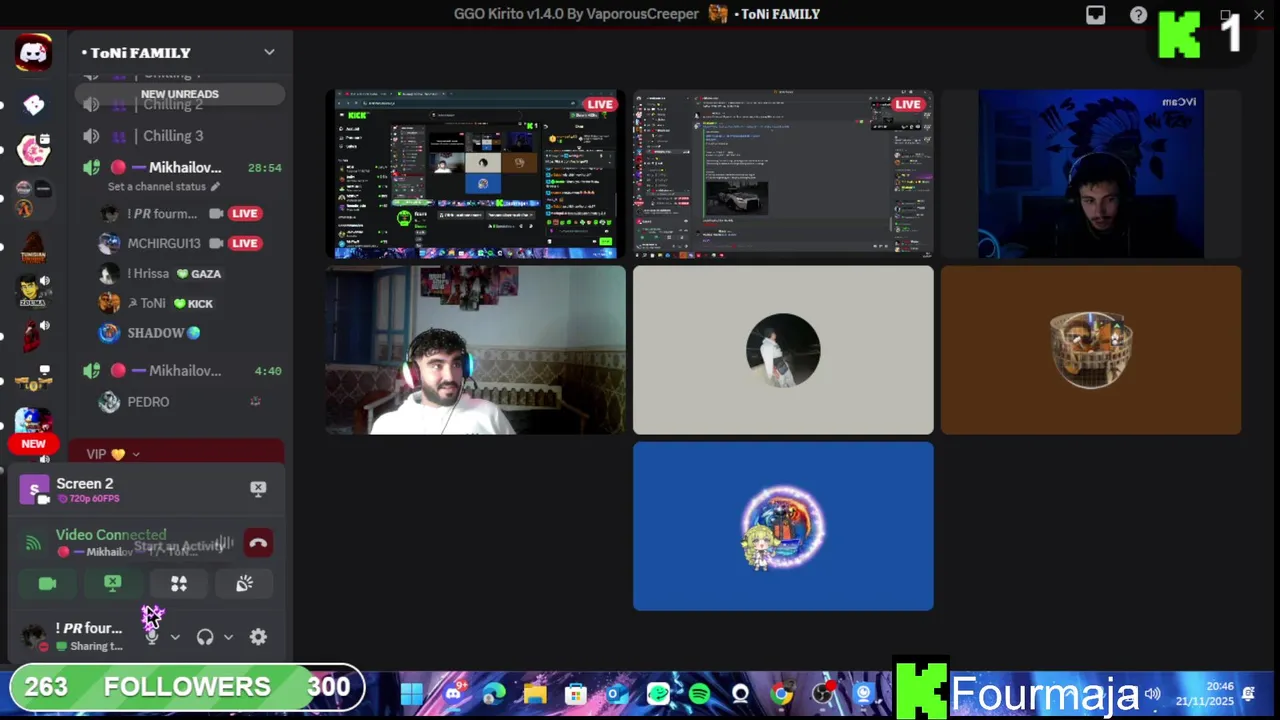Click Set a channel status link
Image resolution: width=1280 pixels, height=720 pixels.
point(163,187)
